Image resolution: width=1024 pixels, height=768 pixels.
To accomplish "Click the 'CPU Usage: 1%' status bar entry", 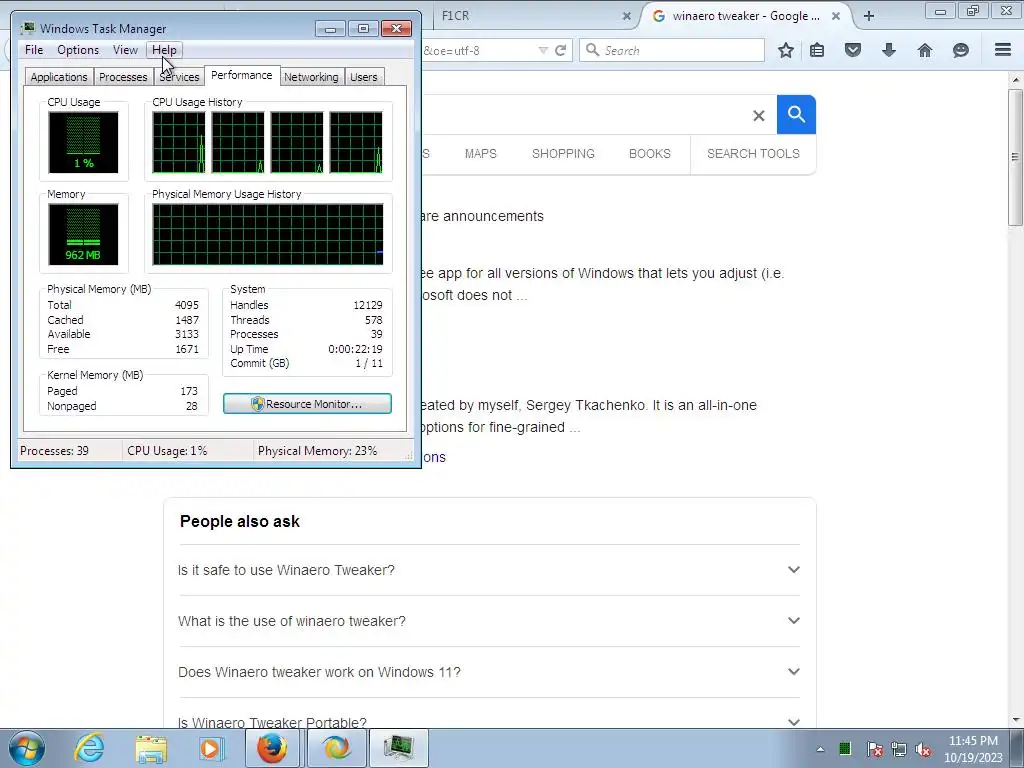I will (167, 451).
